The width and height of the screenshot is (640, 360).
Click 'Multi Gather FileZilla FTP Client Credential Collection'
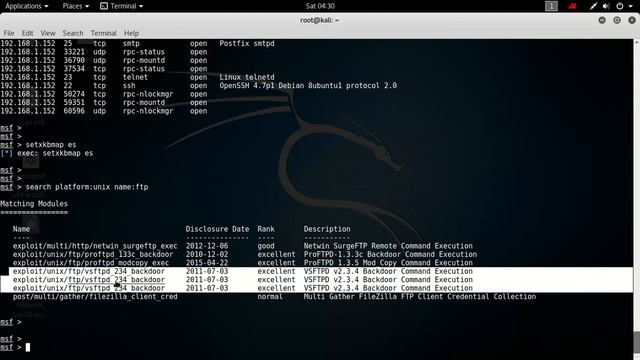pyautogui.click(x=420, y=297)
